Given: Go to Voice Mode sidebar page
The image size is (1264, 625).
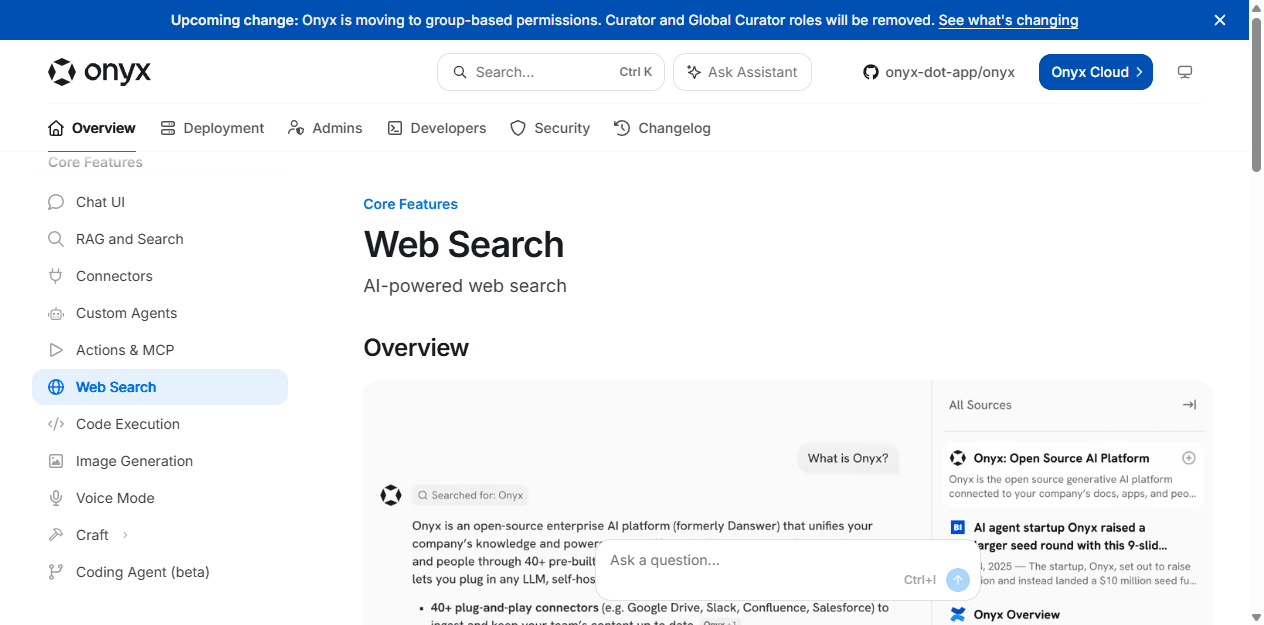Looking at the screenshot, I should (x=160, y=498).
